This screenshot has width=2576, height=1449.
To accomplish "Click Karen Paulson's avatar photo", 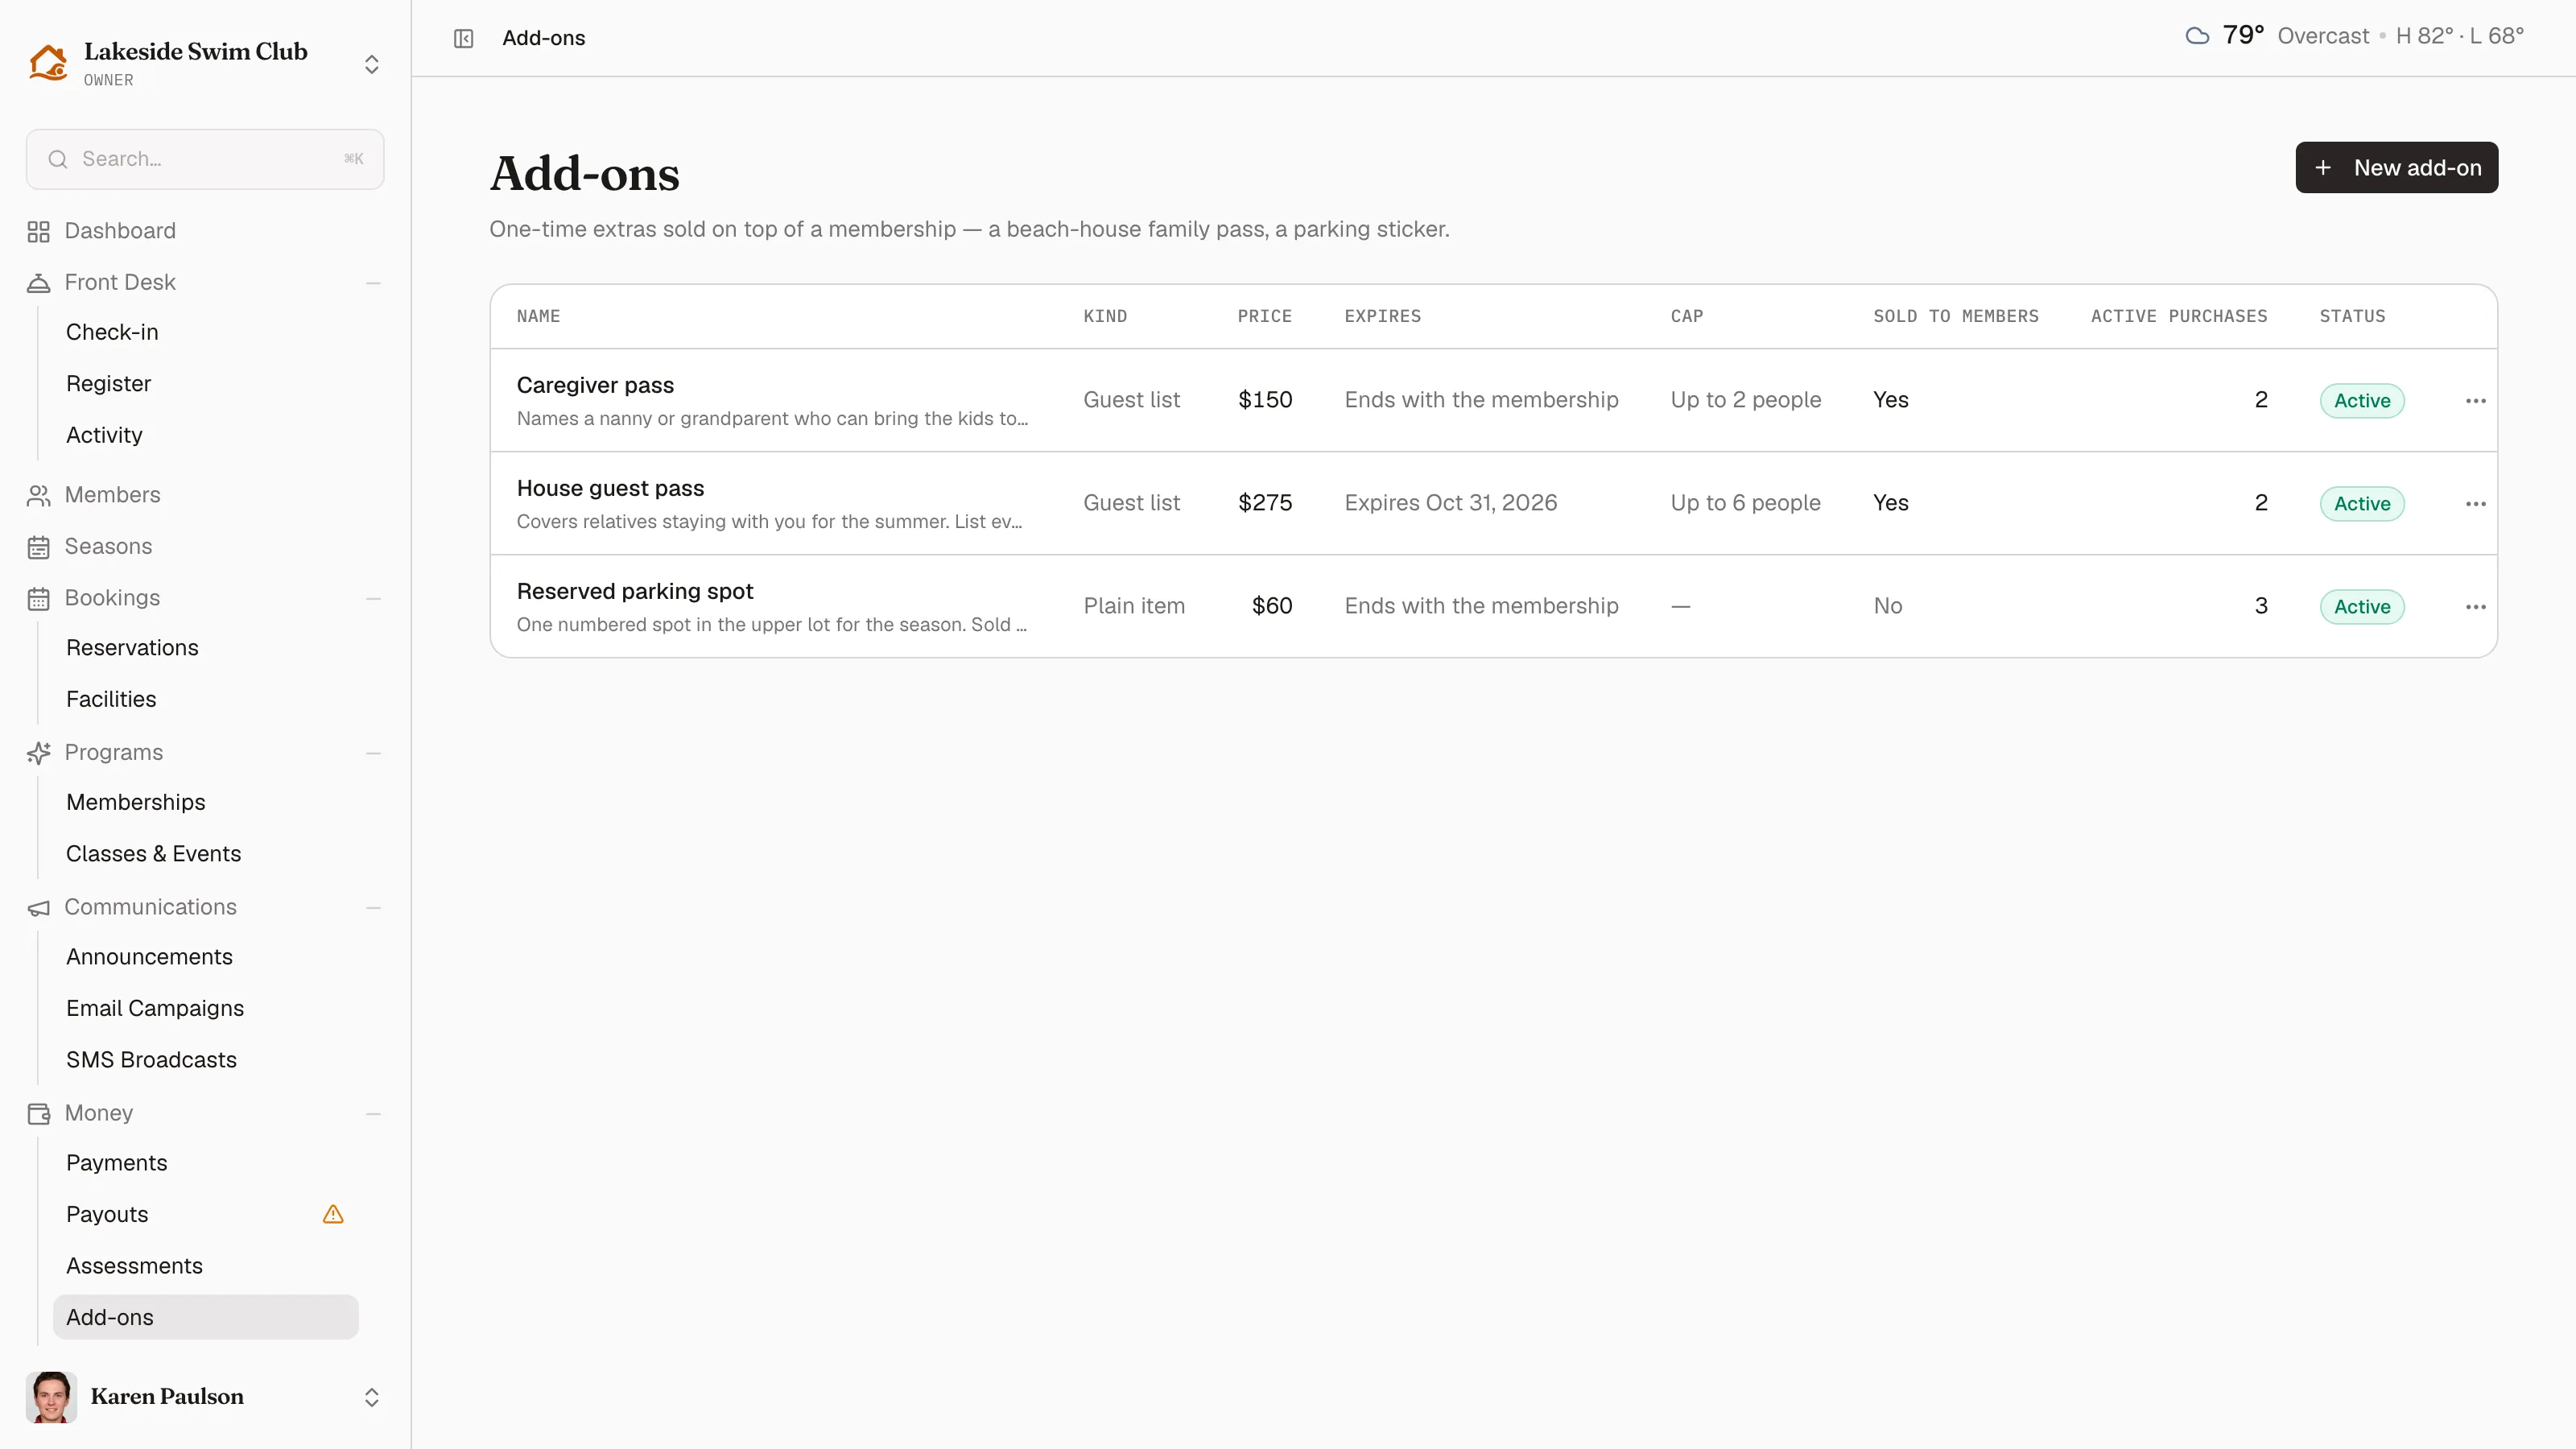I will click(51, 1397).
